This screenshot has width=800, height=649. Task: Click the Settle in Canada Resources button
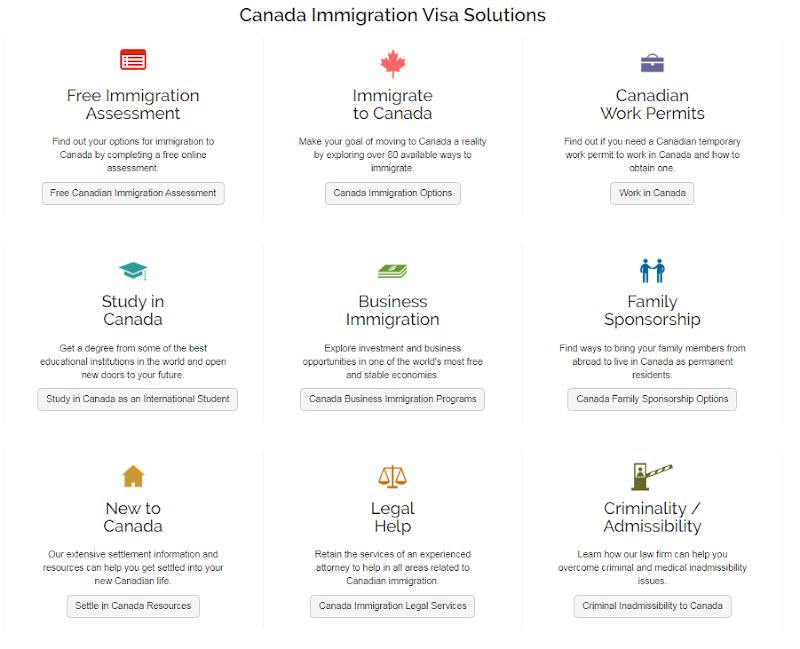(133, 606)
